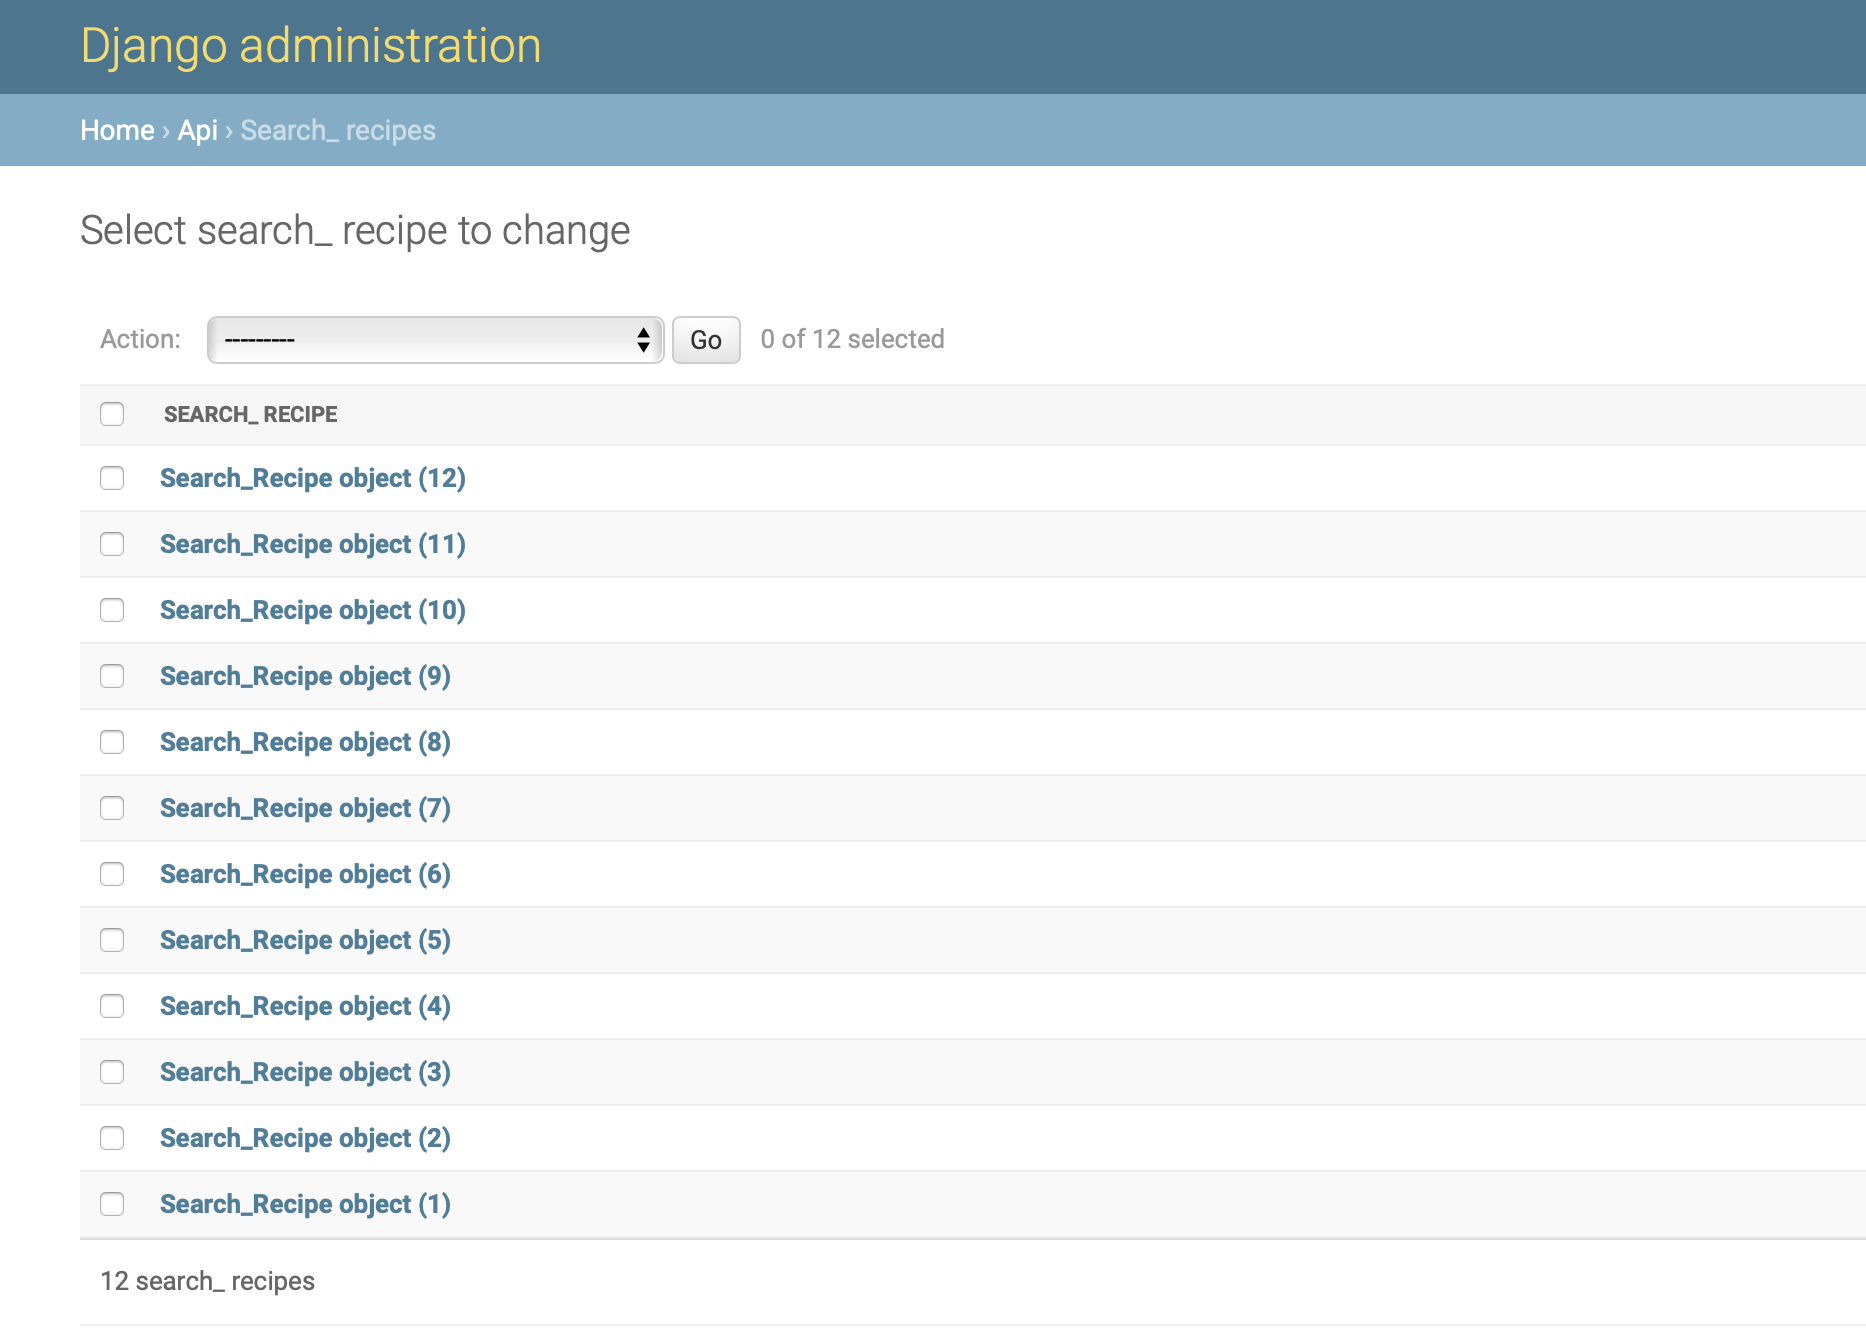Open Search_Recipe object (8) link
Viewport: 1866px width, 1334px height.
pos(305,742)
